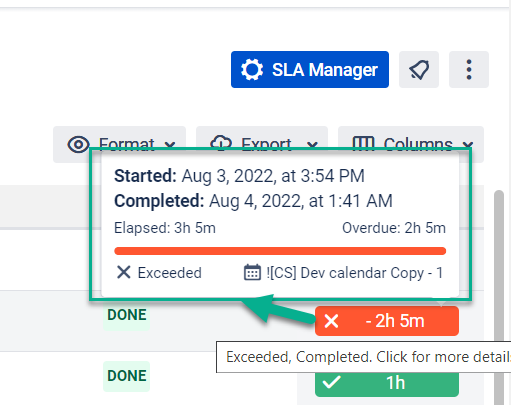Screen dimensions: 511x405
Task: Expand the Export dropdown chevron
Action: pyautogui.click(x=312, y=145)
